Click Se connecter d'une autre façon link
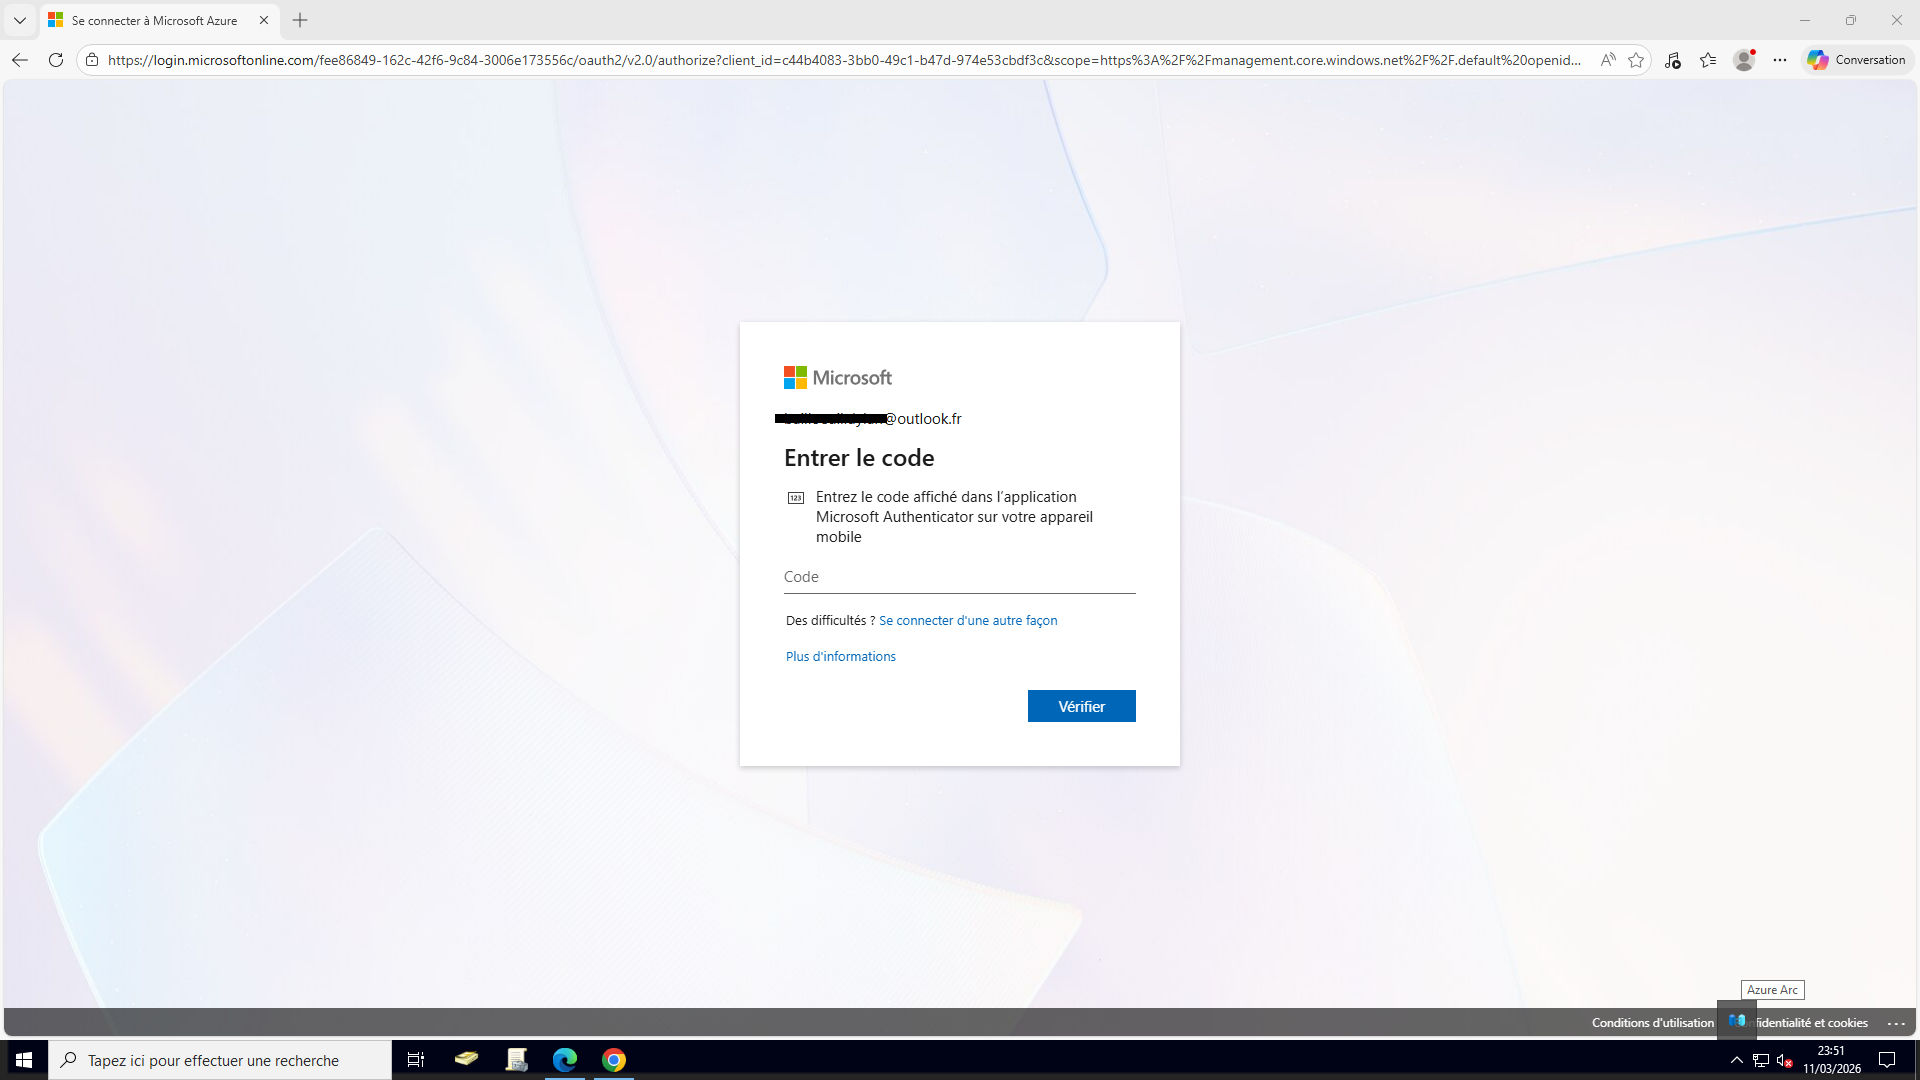 pyautogui.click(x=967, y=620)
